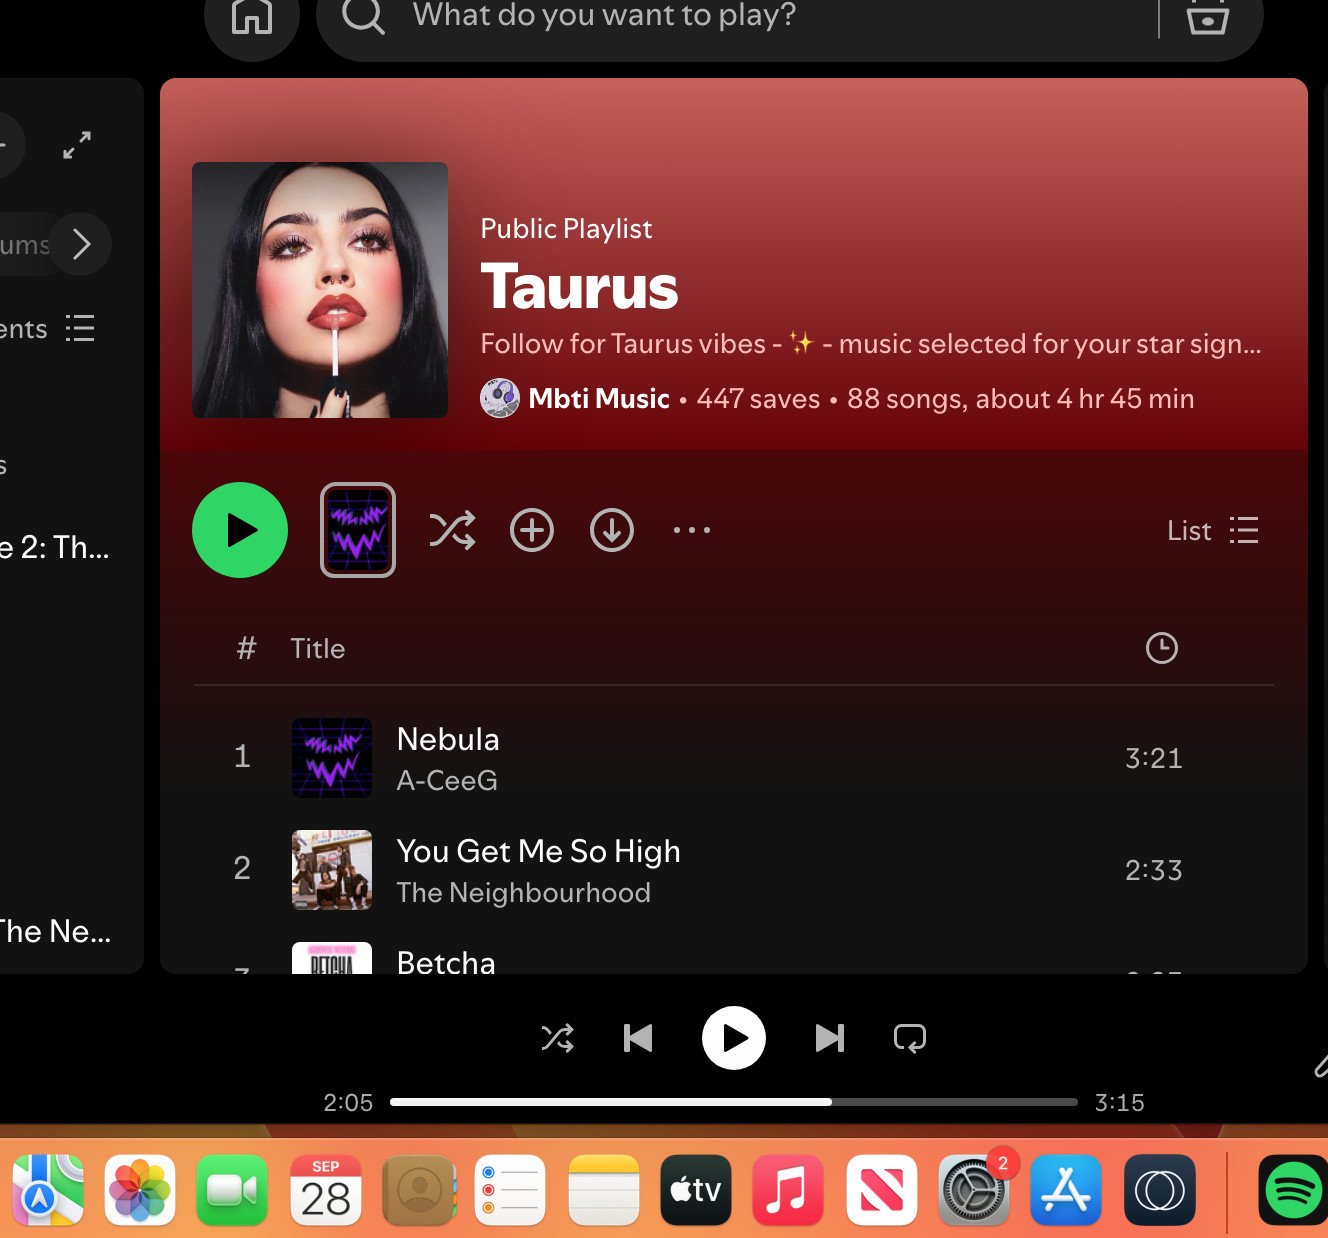1328x1238 pixels.
Task: Open the Recents sort and view menu
Action: click(x=50, y=329)
